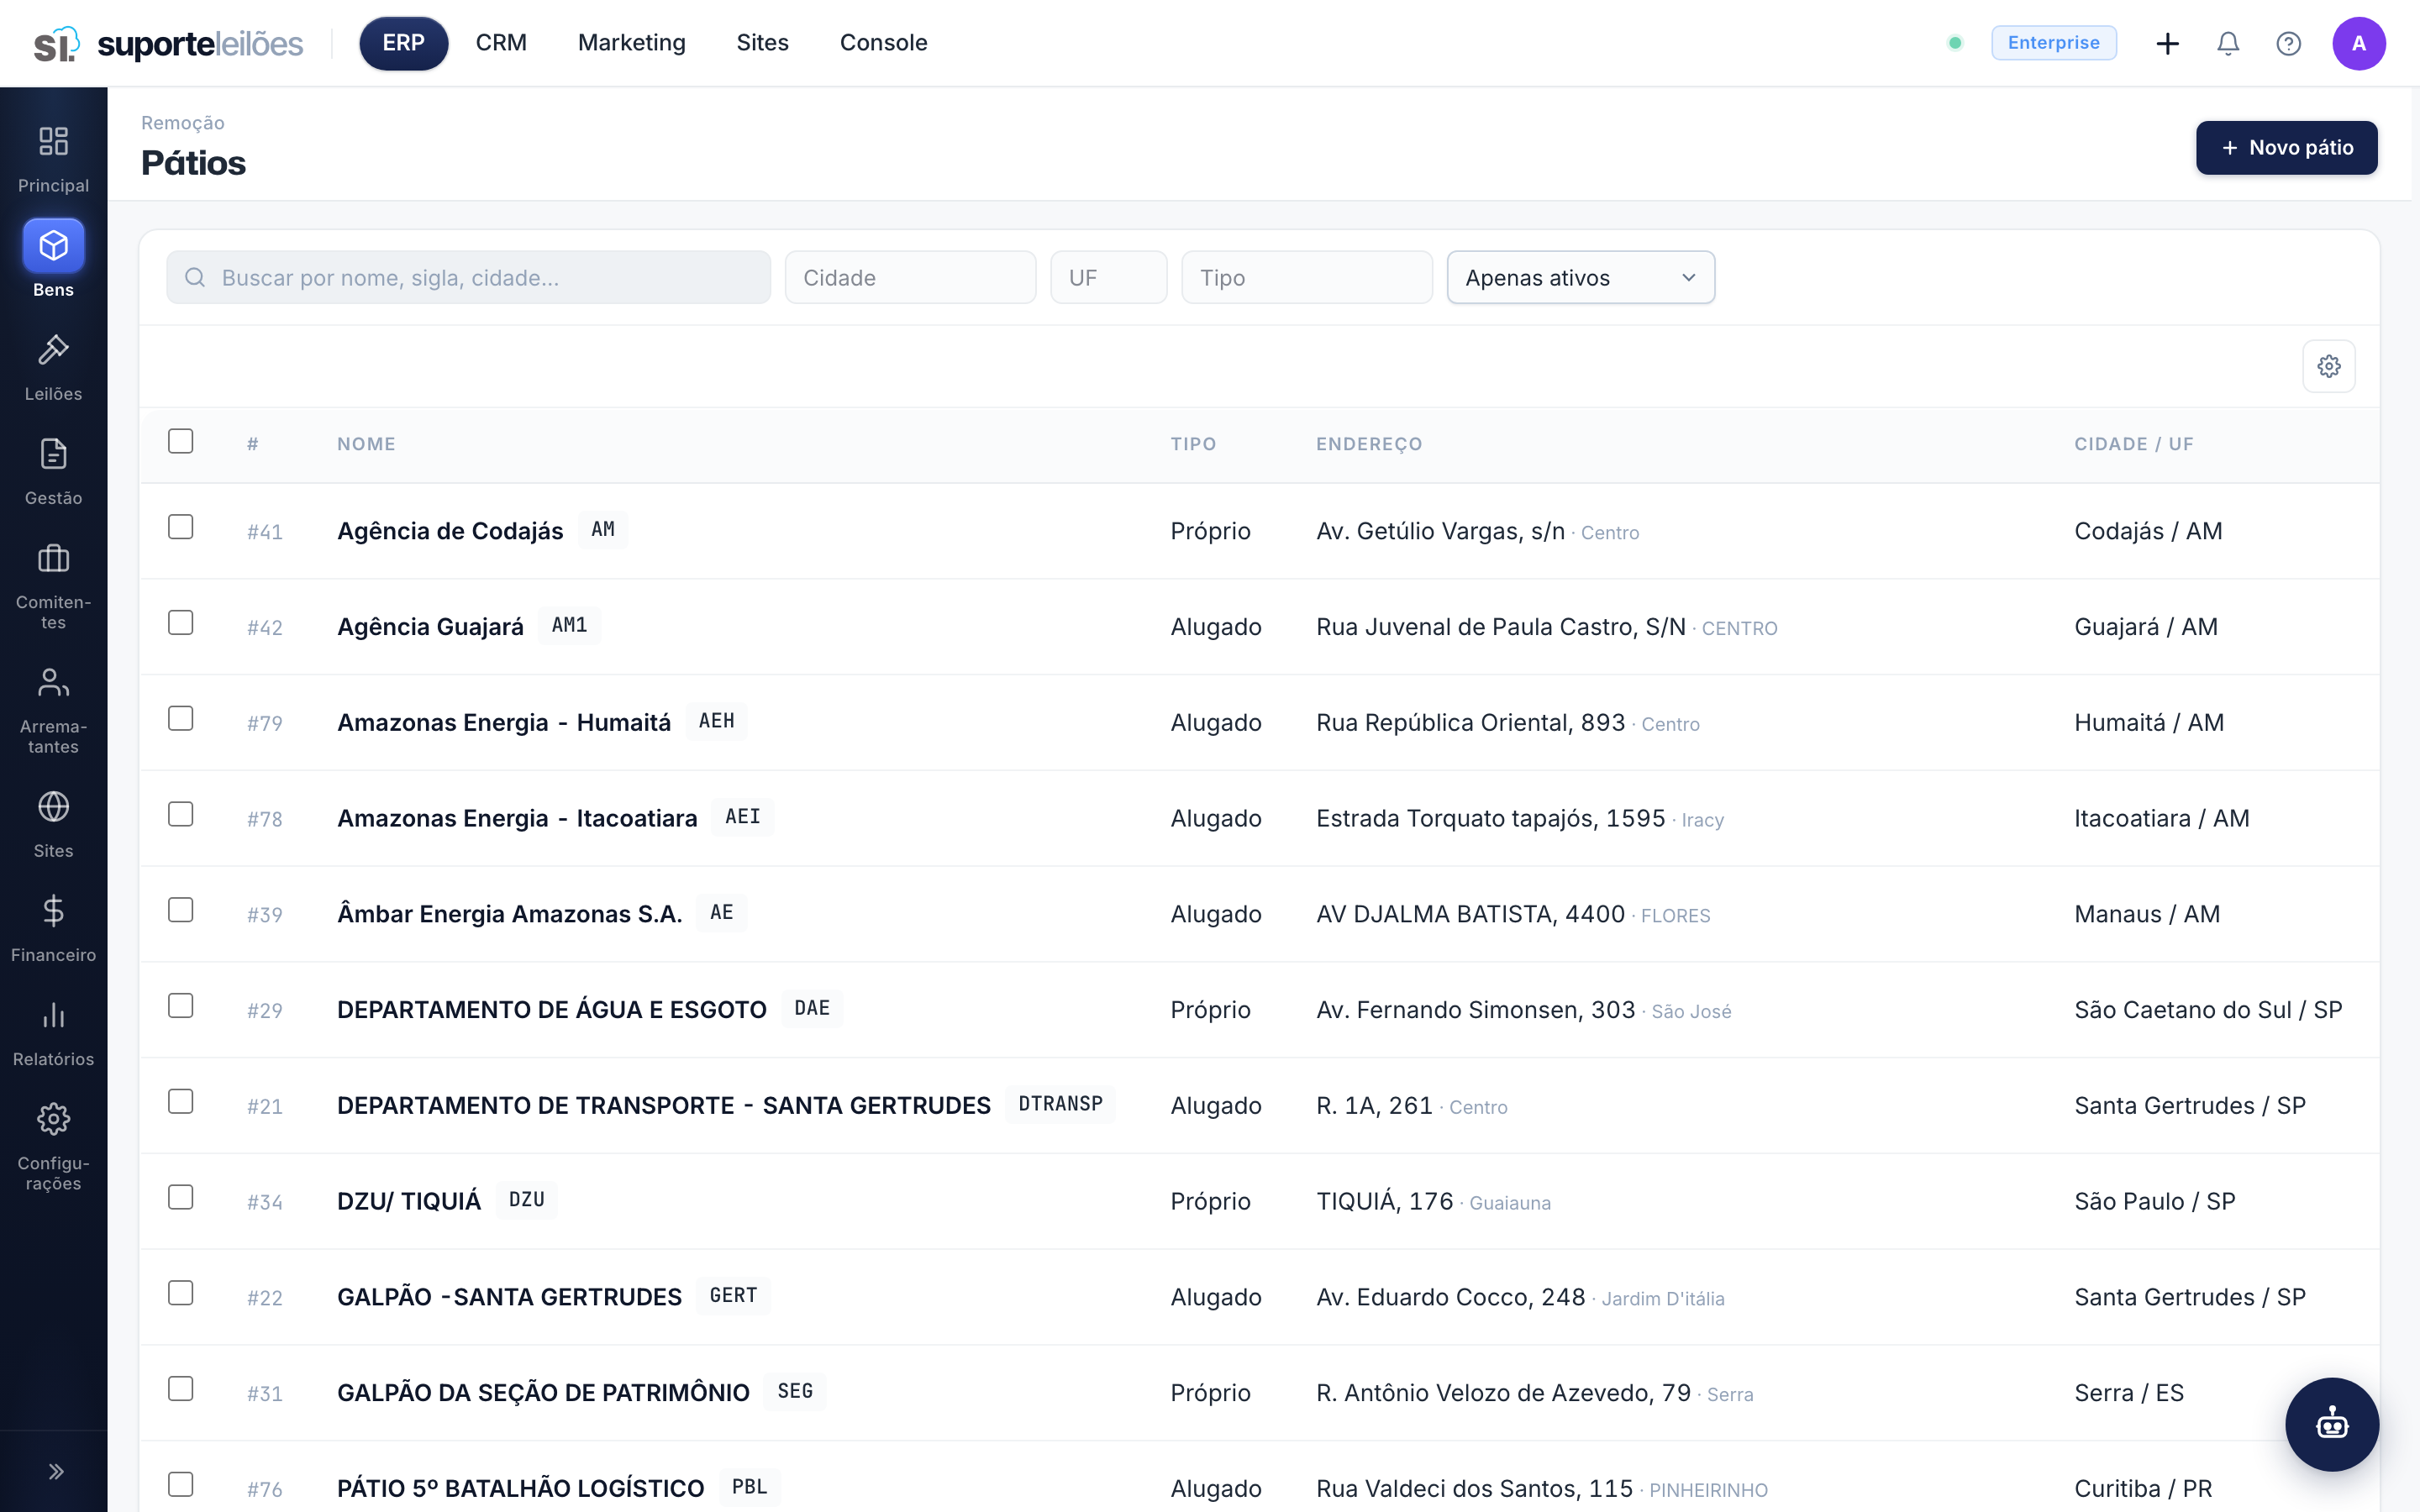Open the Relatórios chart icon in sidebar
This screenshot has width=2420, height=1512.
pyautogui.click(x=53, y=1016)
